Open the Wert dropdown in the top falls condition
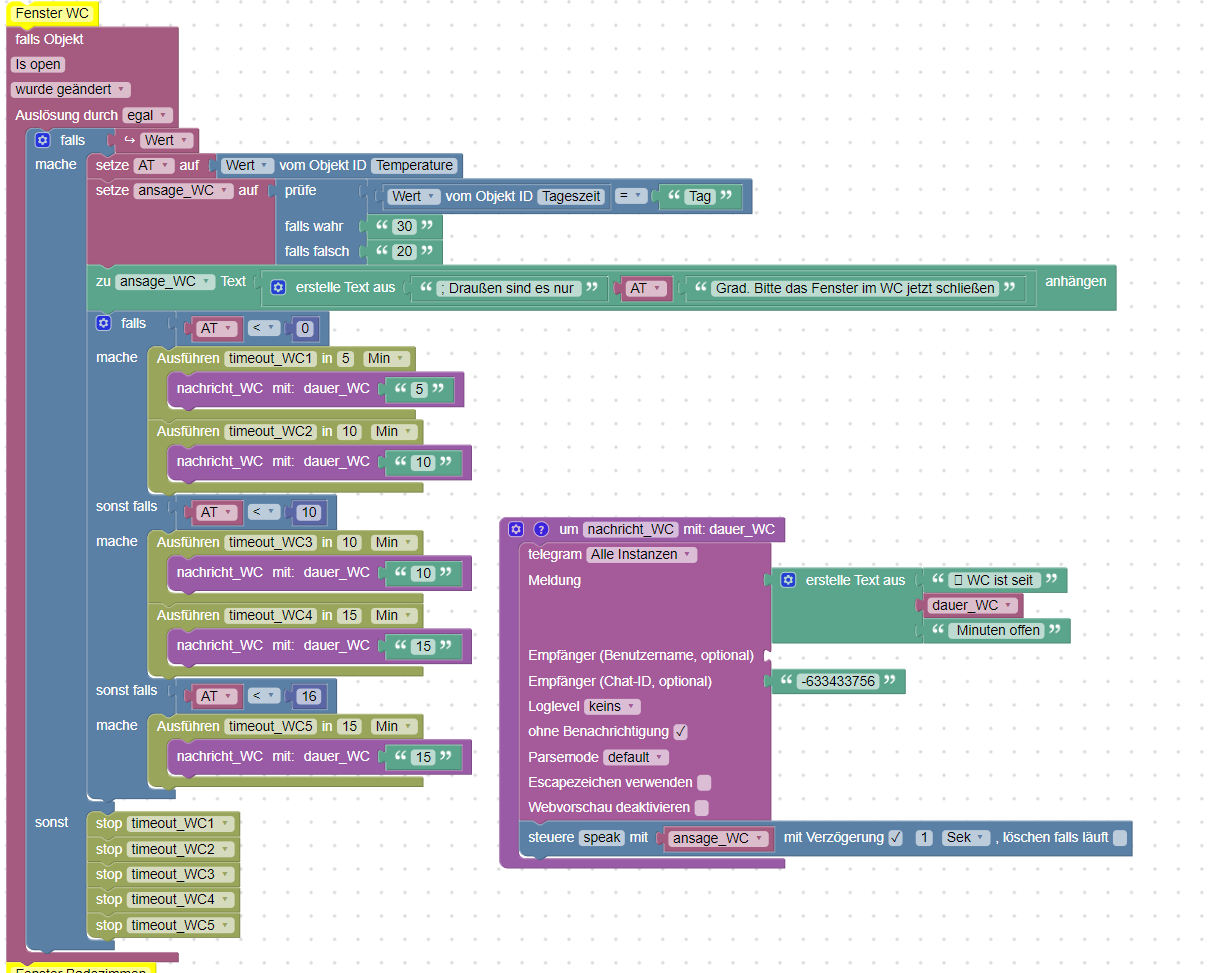The image size is (1213, 973). [166, 140]
